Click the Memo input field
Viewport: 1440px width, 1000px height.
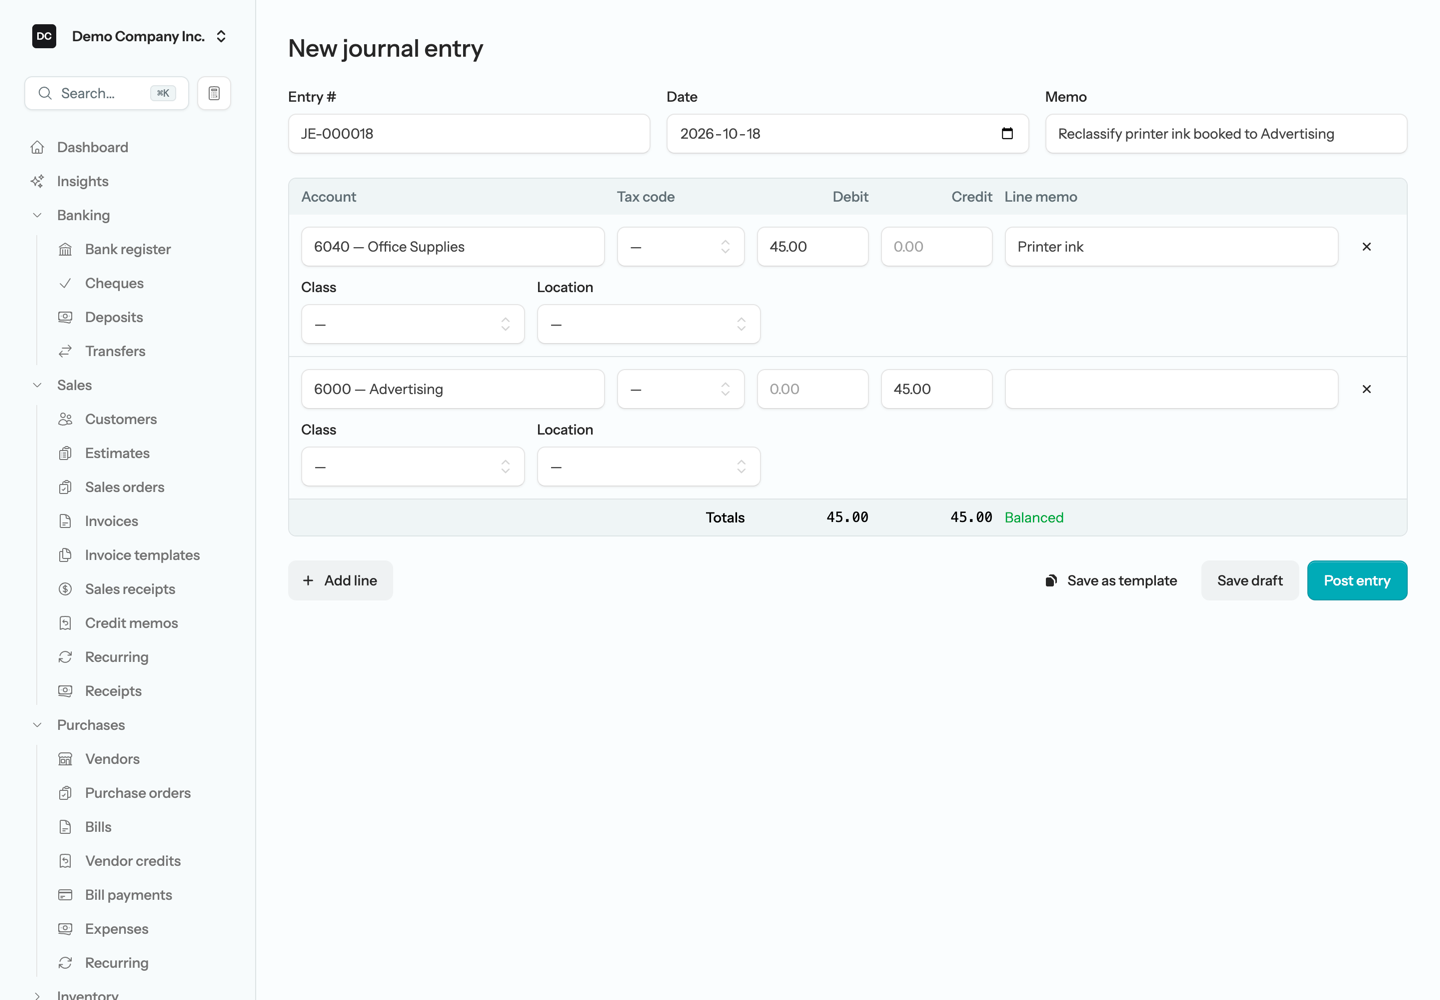[1226, 134]
